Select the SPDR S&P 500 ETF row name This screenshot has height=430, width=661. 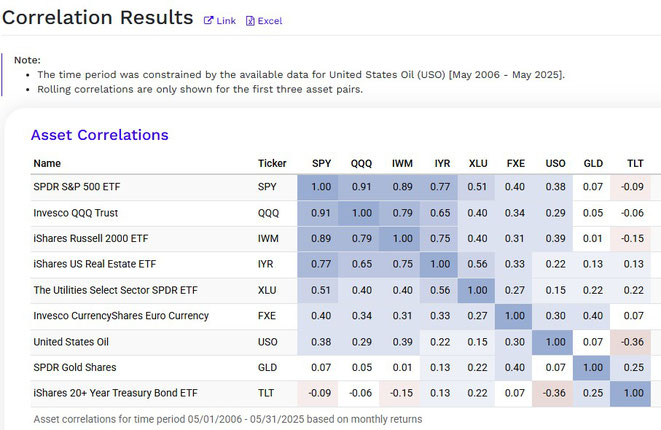(77, 186)
